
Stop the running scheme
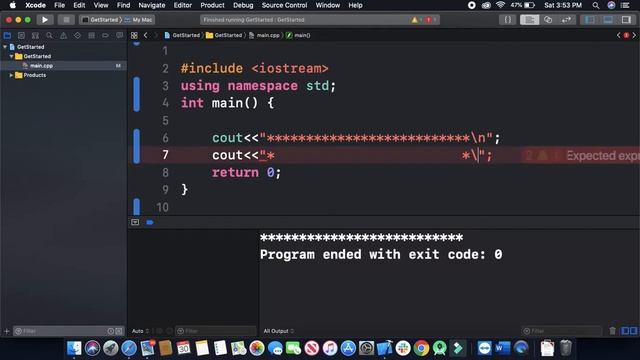[66, 20]
